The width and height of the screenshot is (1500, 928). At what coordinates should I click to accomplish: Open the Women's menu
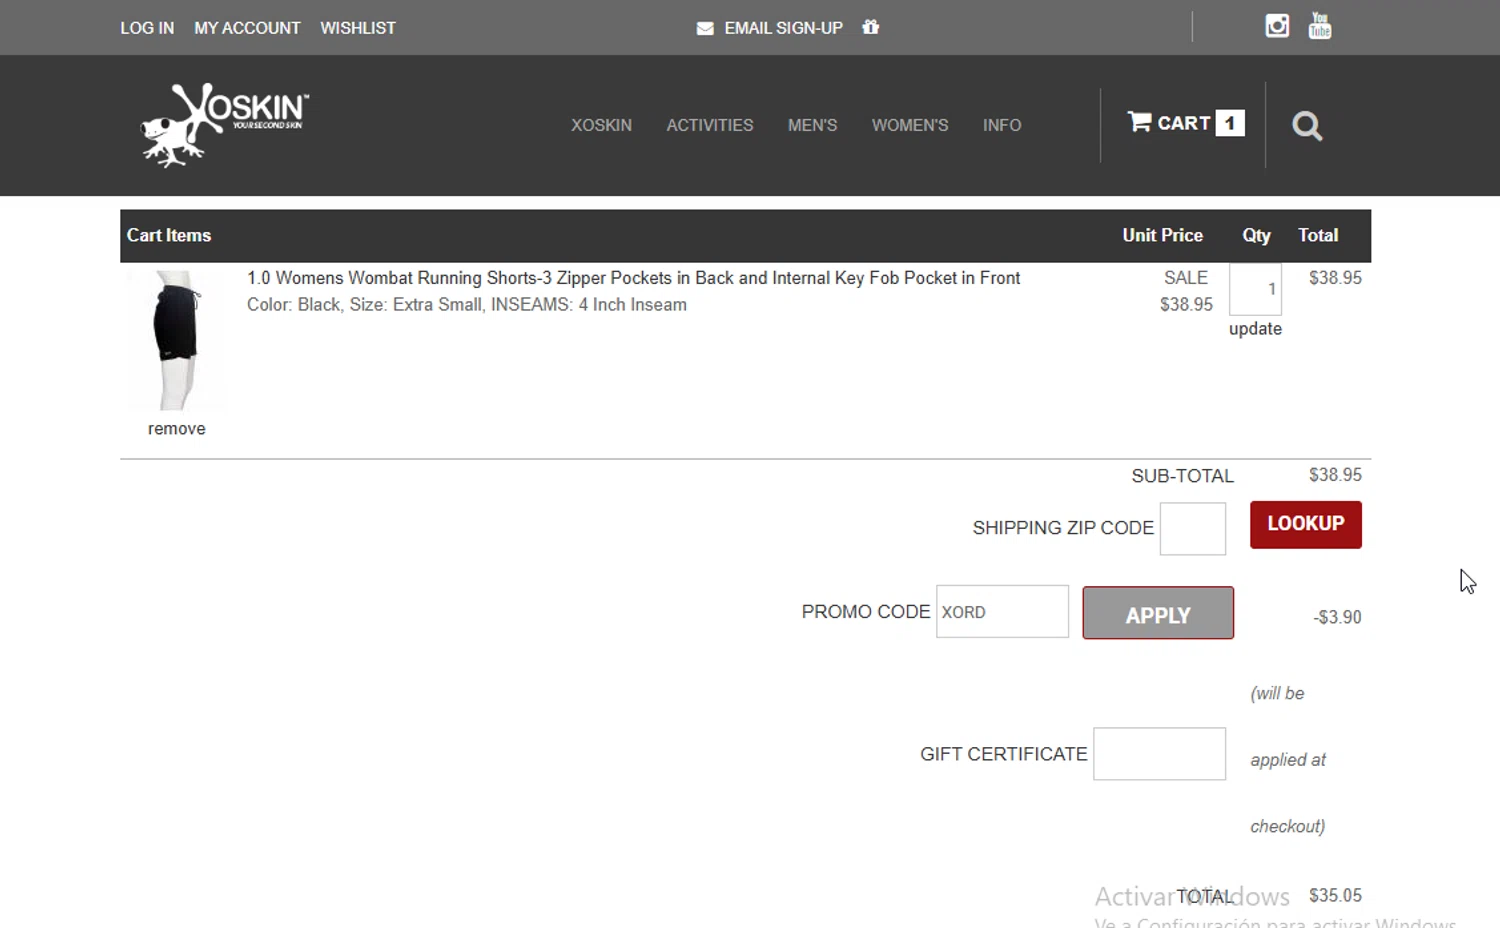tap(910, 125)
